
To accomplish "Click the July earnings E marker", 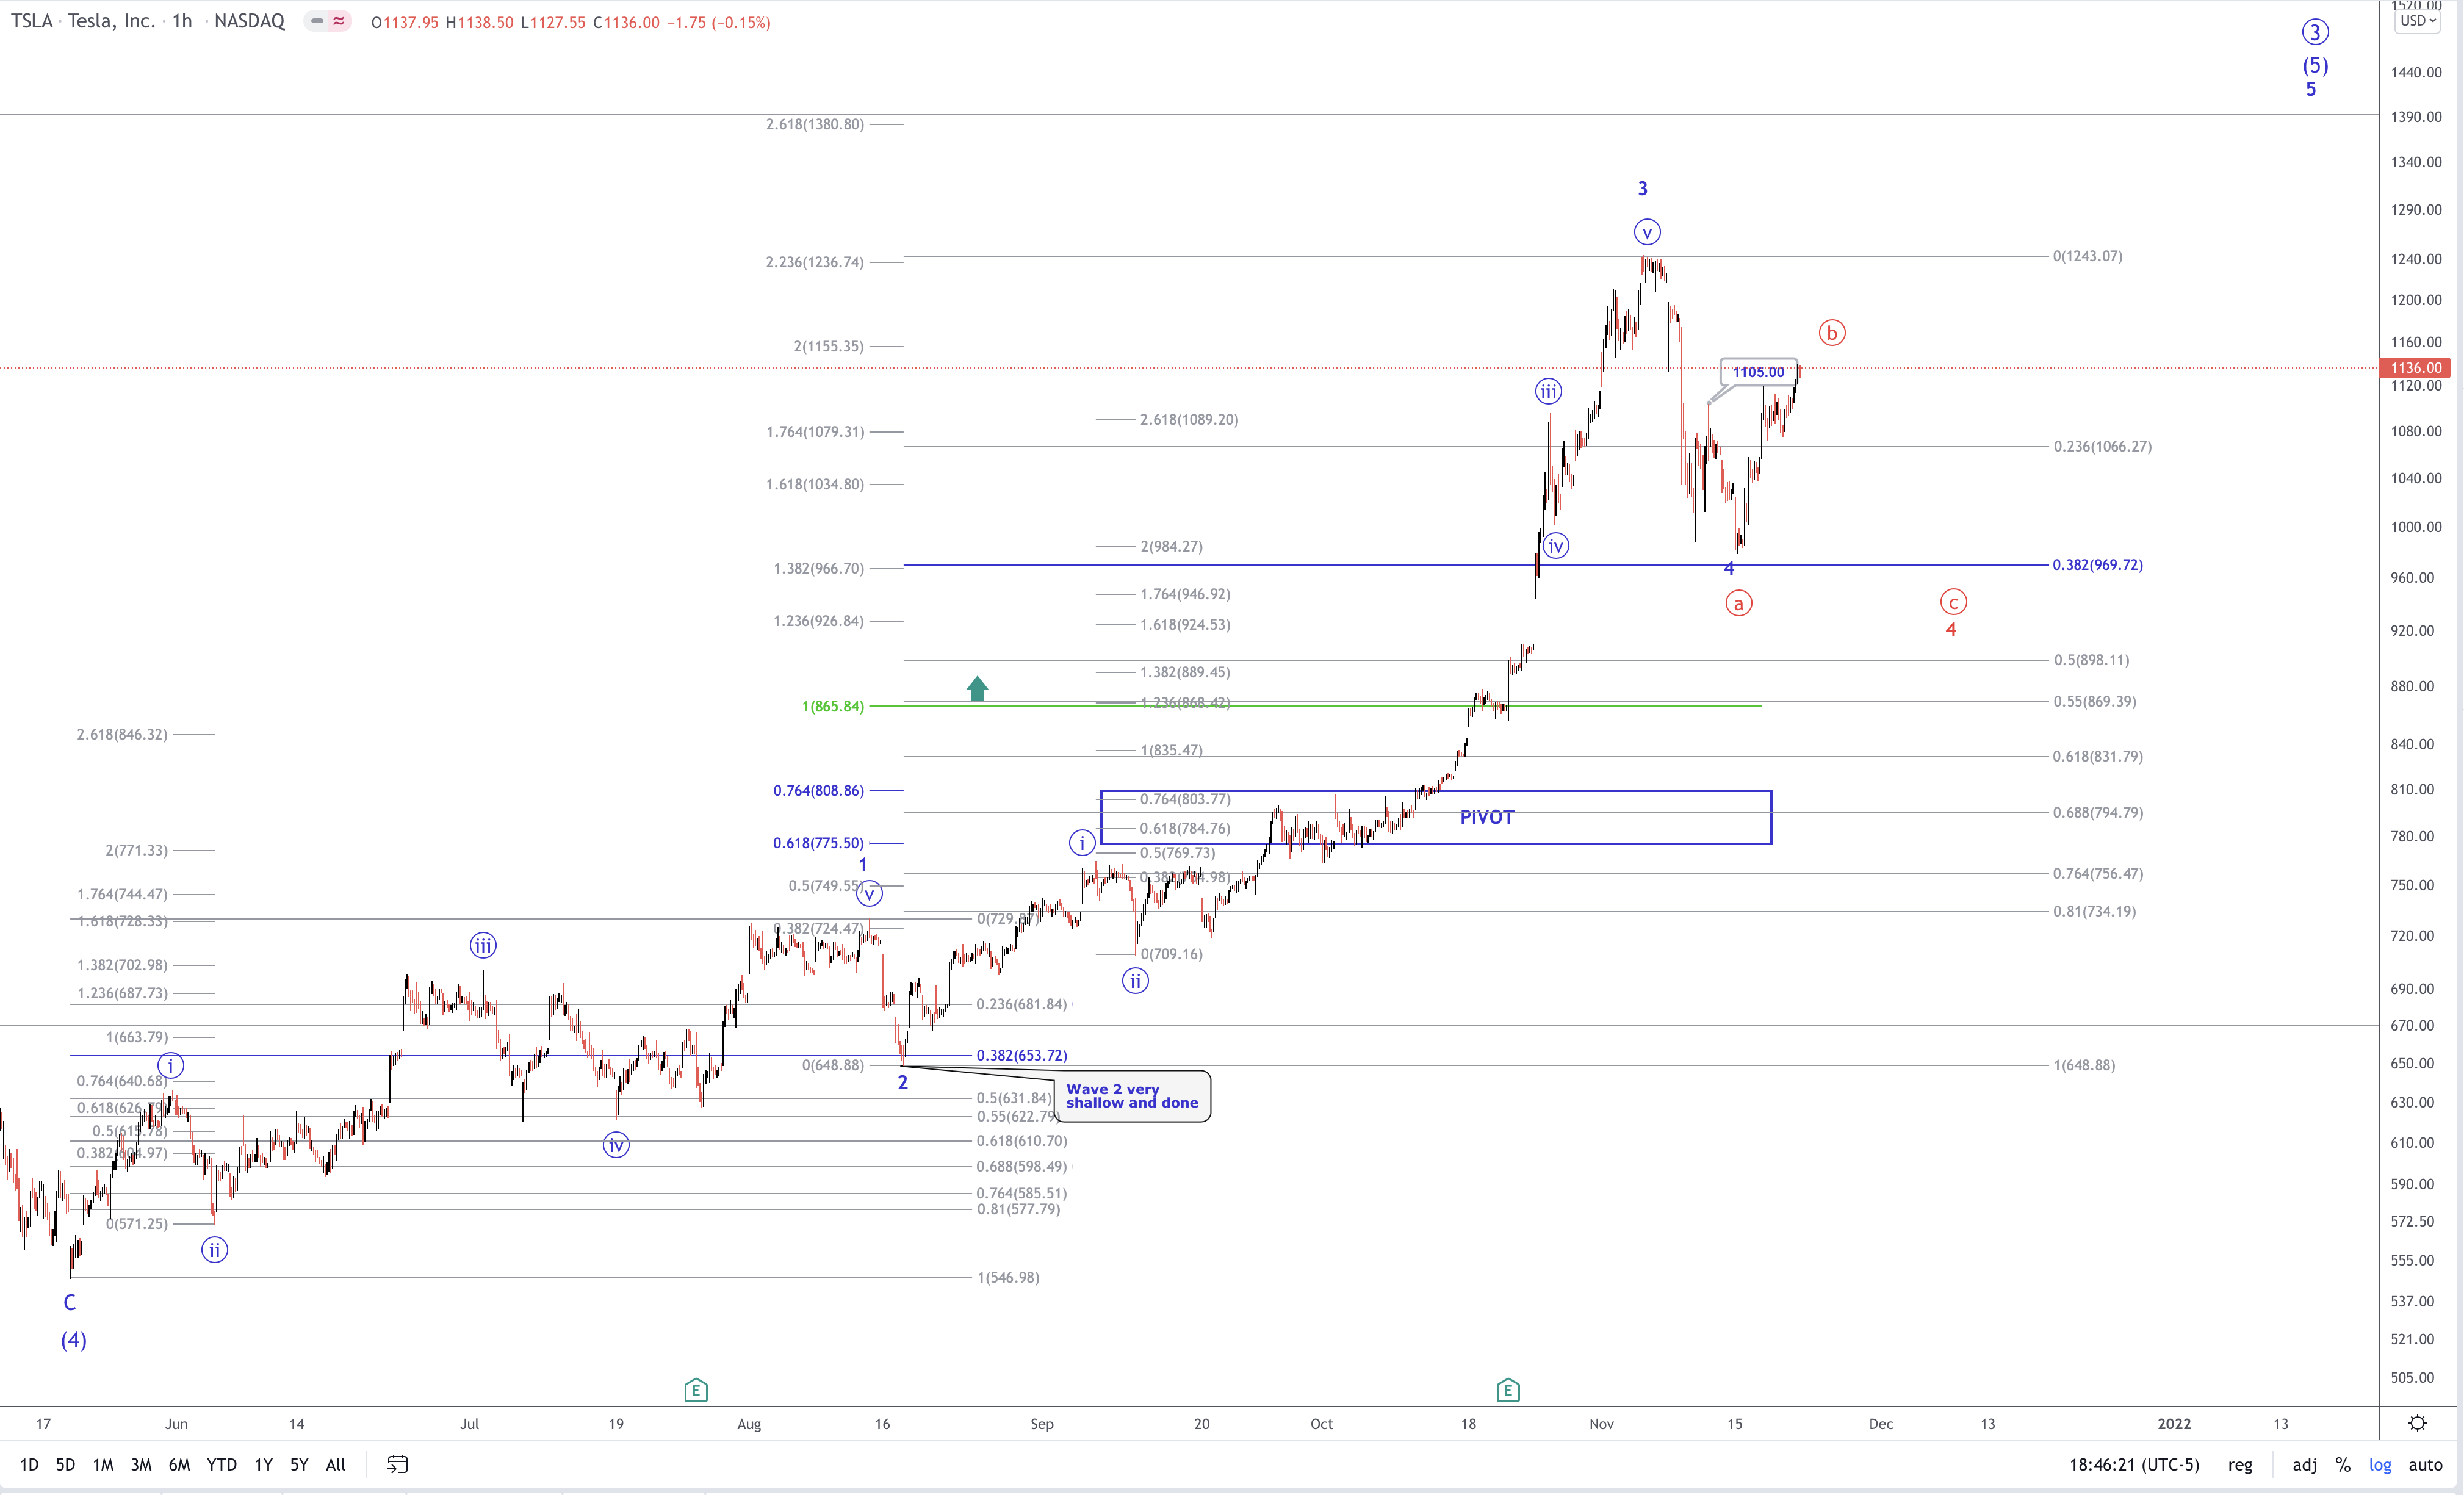I will (696, 1390).
